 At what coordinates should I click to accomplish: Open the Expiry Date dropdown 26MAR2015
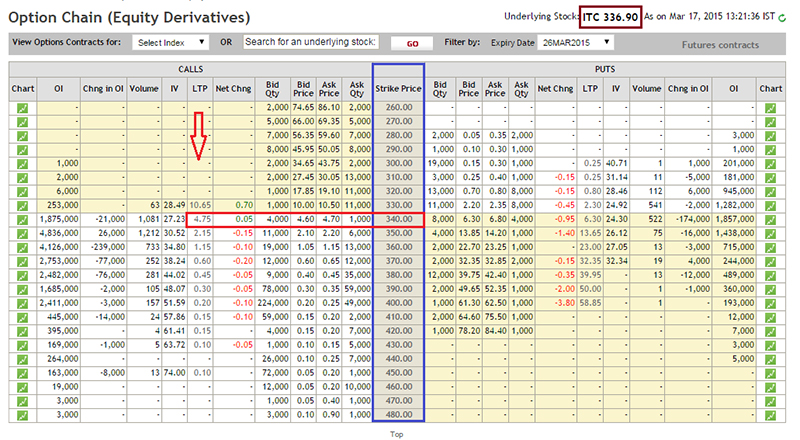click(x=575, y=42)
